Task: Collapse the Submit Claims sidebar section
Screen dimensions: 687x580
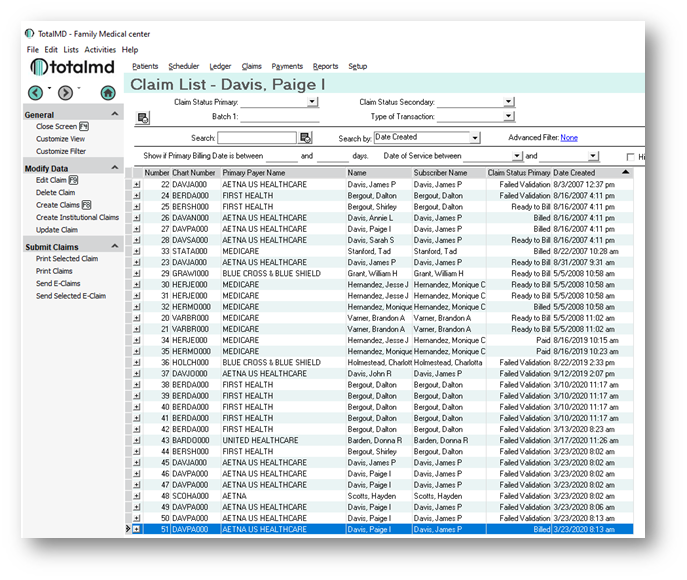Action: pyautogui.click(x=115, y=246)
